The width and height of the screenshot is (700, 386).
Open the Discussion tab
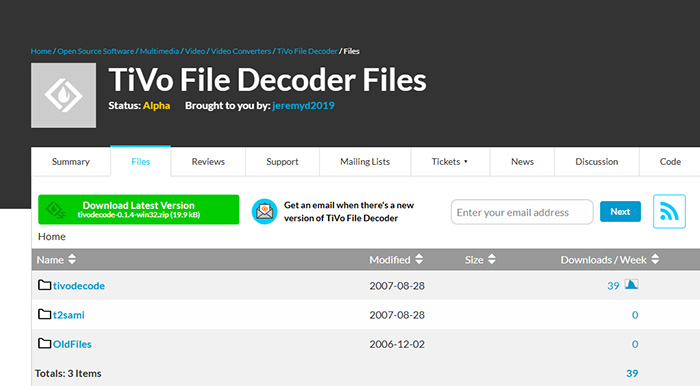(x=597, y=162)
